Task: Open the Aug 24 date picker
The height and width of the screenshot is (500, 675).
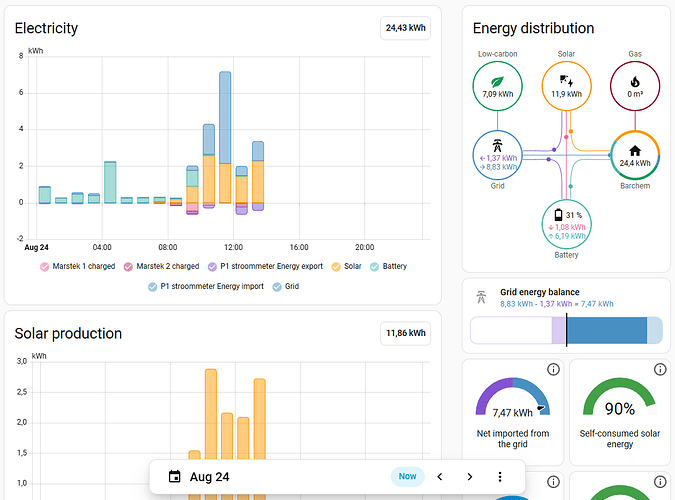Action: [210, 477]
